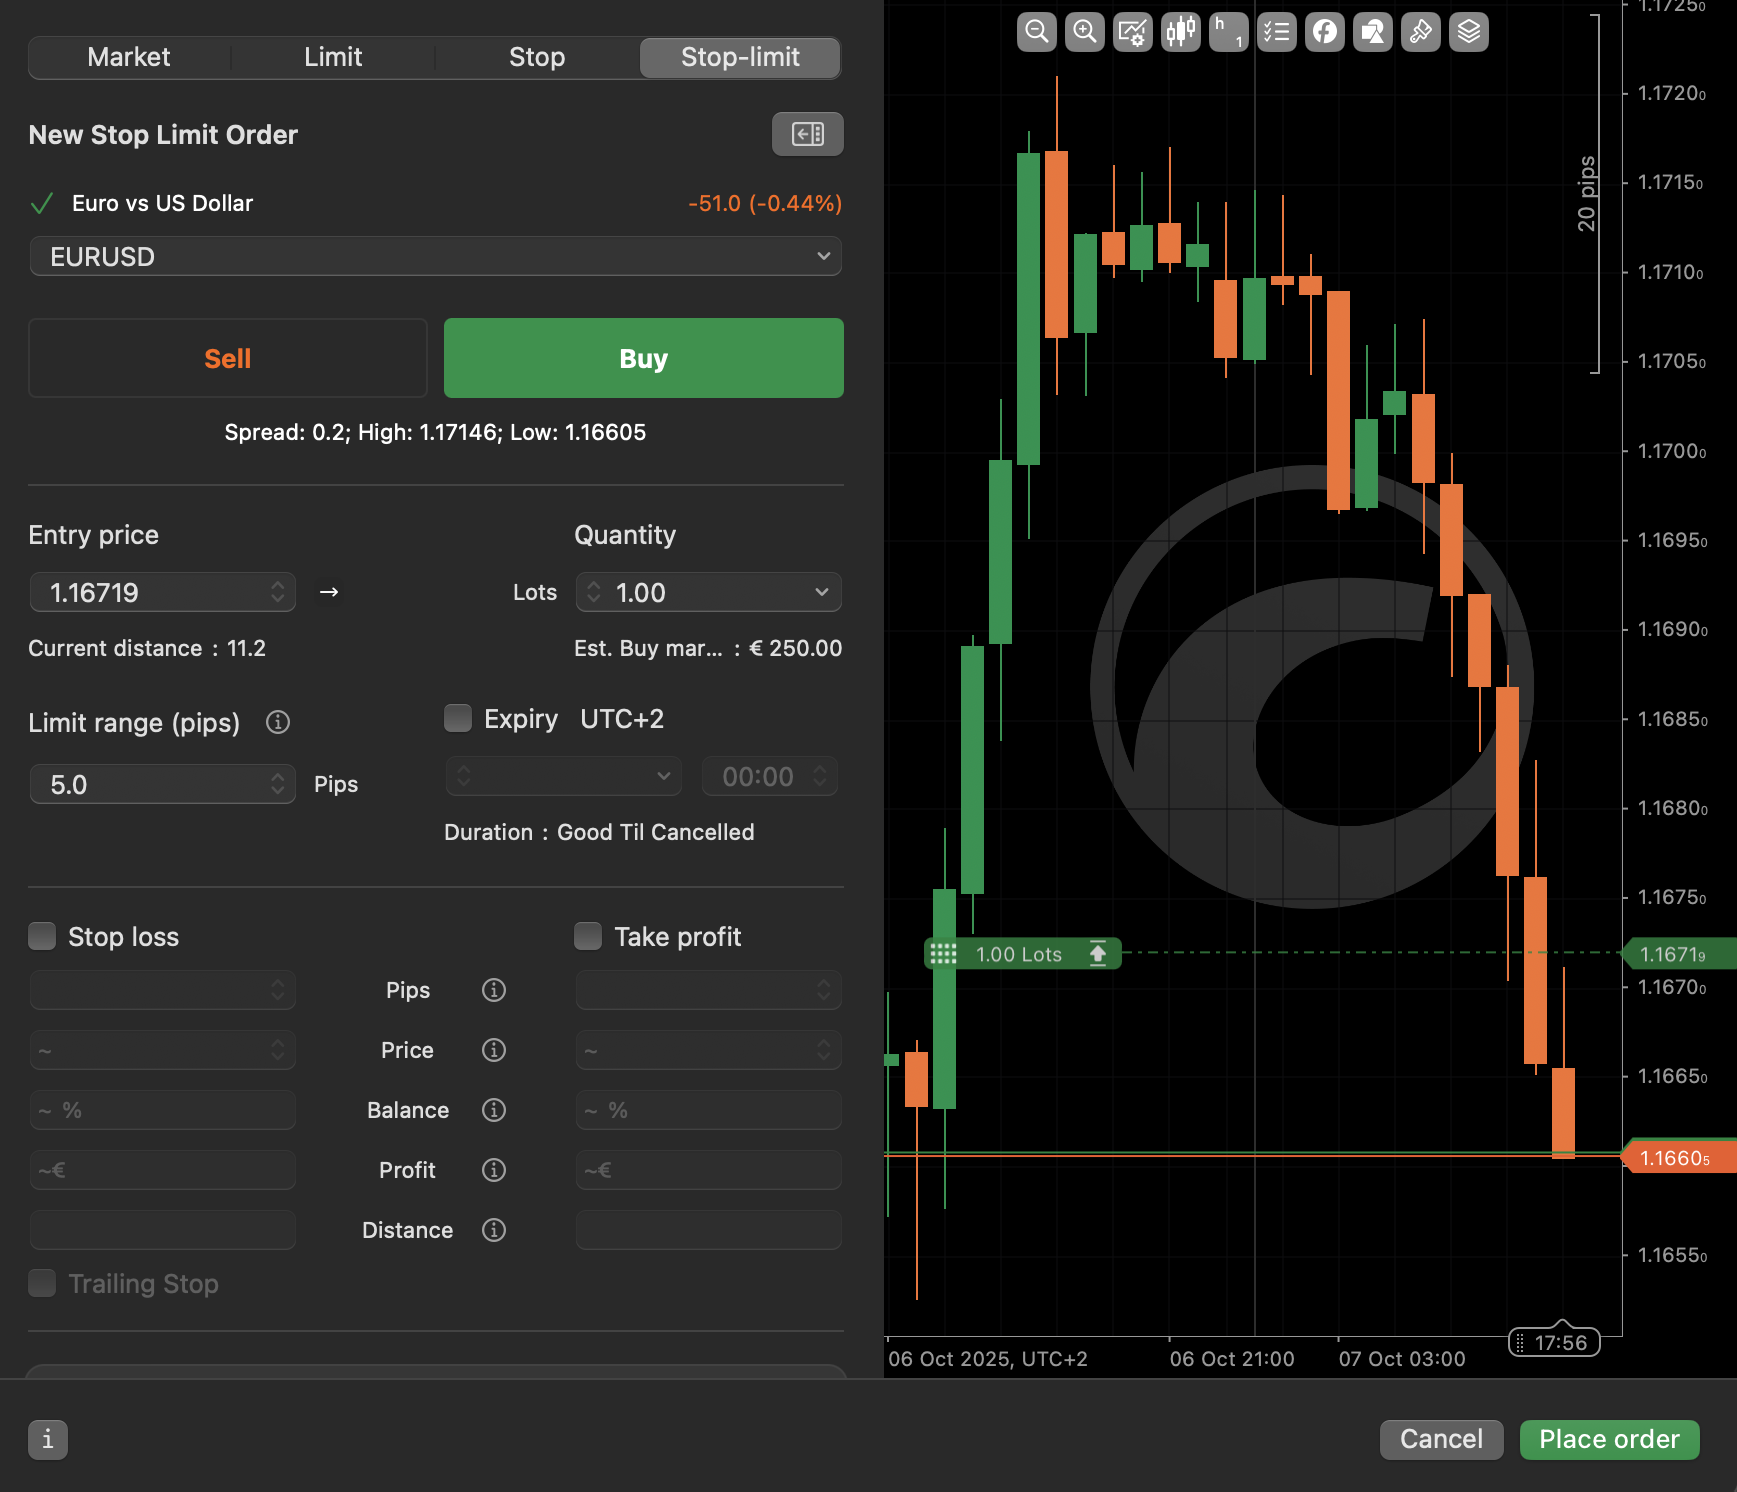This screenshot has height=1492, width=1737.
Task: Zoom out the chart
Action: click(1036, 32)
